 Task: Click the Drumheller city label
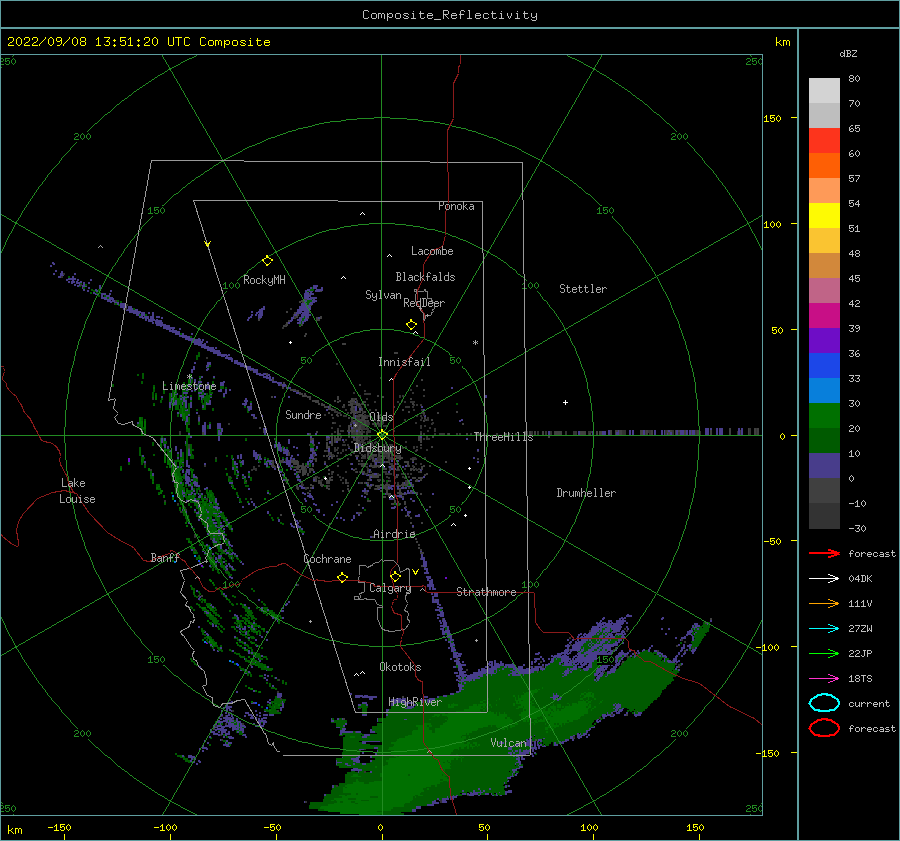coord(586,493)
